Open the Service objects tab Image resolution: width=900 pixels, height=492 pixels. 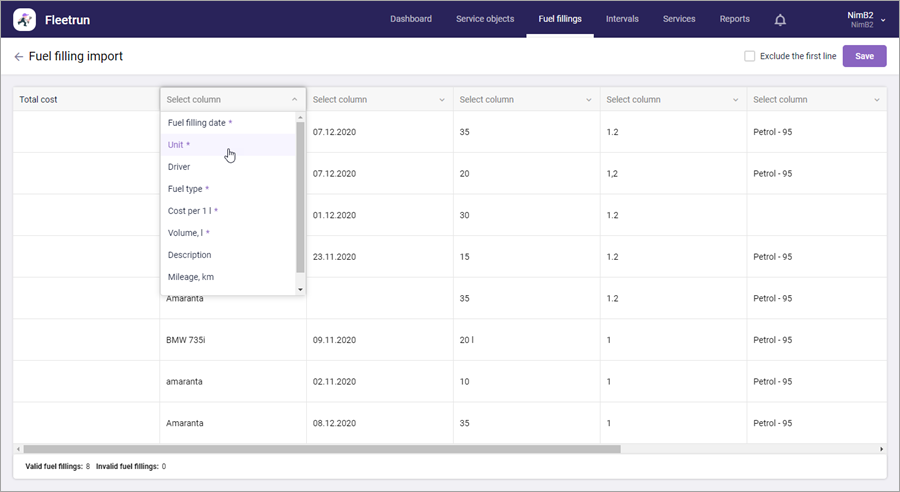(x=485, y=19)
